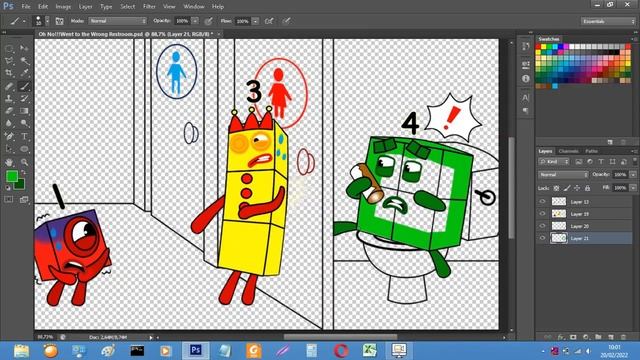Select the Ellipse shape tool

pos(24,149)
